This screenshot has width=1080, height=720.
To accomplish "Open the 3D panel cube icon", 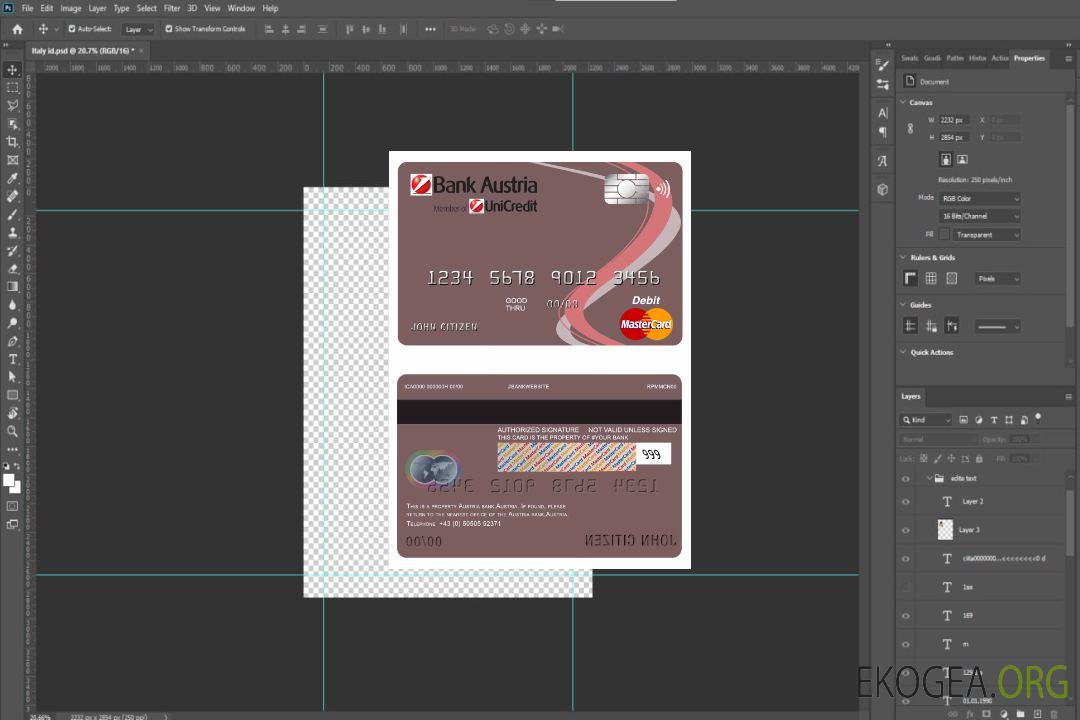I will [x=882, y=189].
